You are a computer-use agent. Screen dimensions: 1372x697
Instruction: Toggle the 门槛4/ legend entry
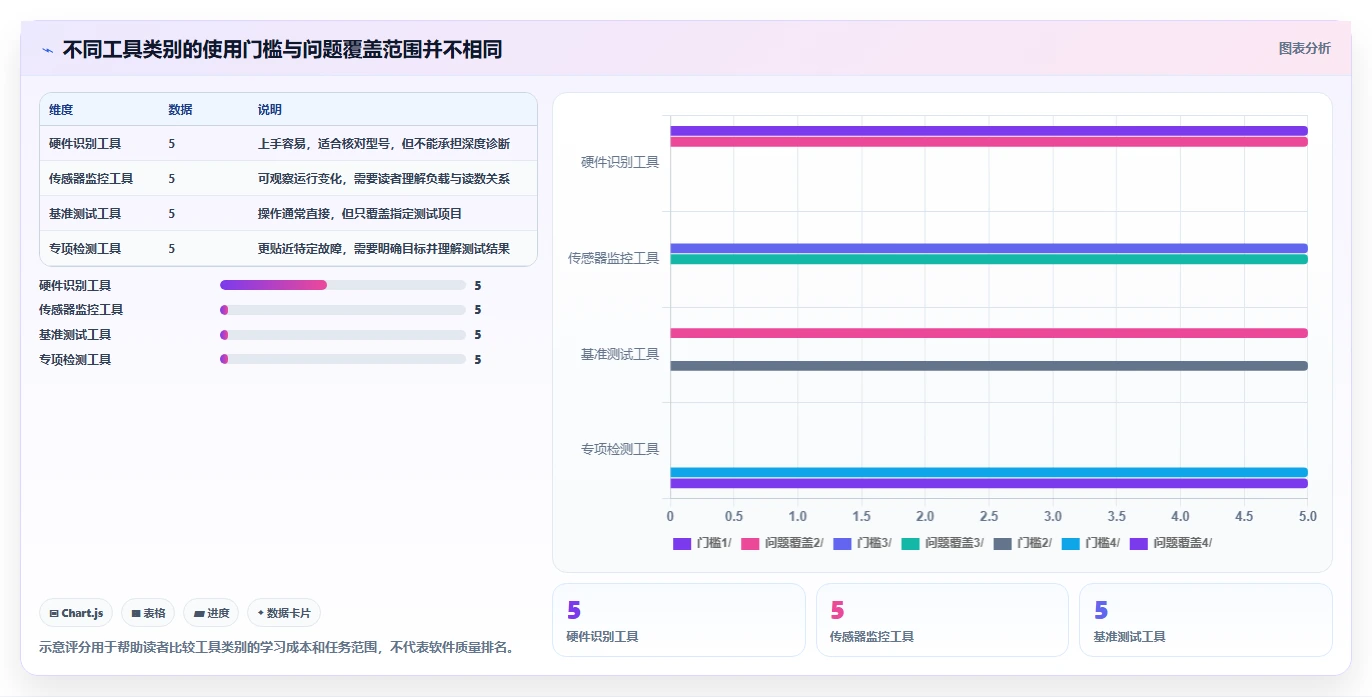tap(1091, 543)
